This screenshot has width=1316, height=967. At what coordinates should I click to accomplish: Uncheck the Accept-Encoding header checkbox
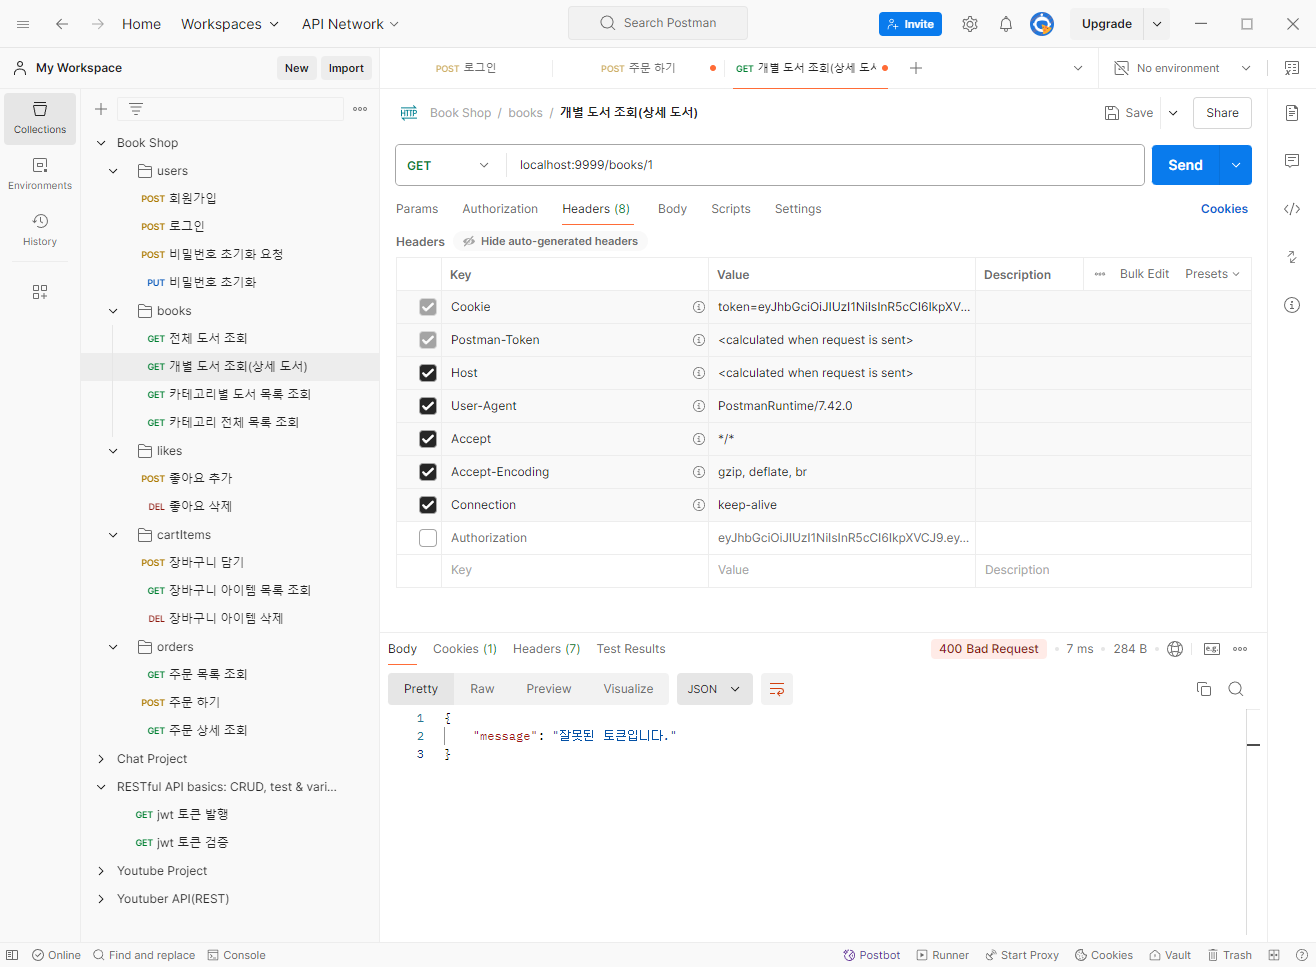click(x=428, y=472)
